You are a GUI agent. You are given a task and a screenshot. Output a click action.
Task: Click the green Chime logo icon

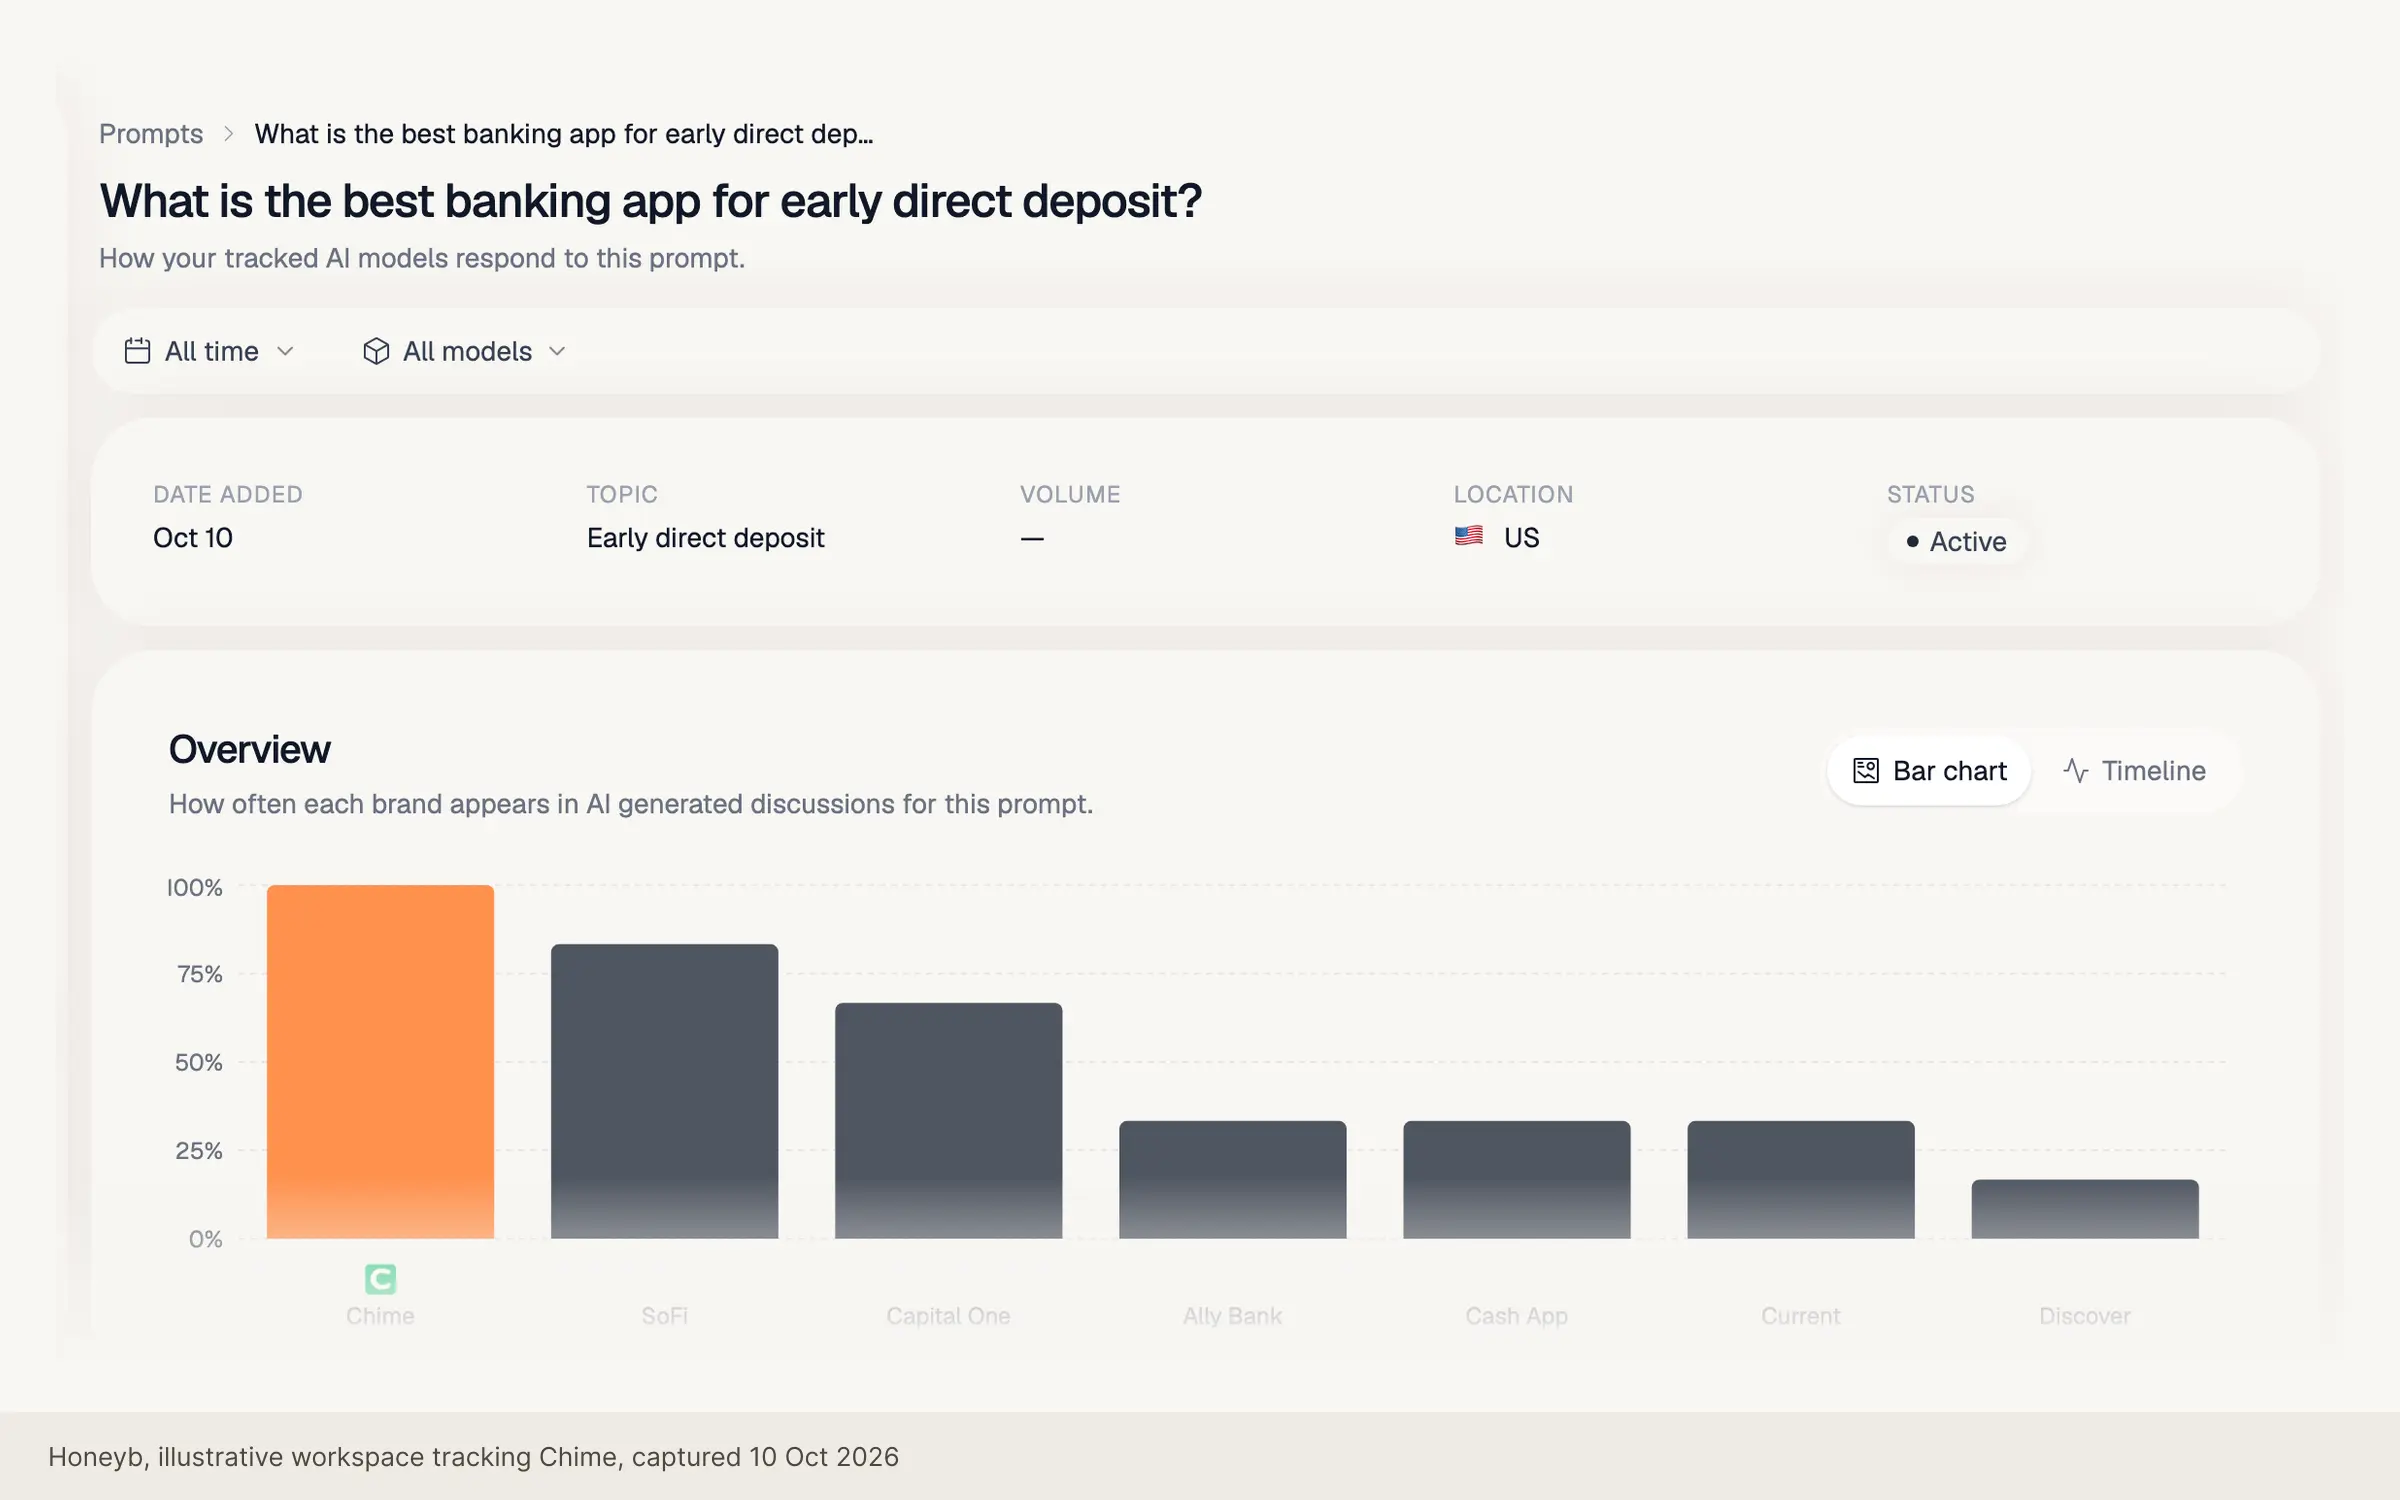380,1279
